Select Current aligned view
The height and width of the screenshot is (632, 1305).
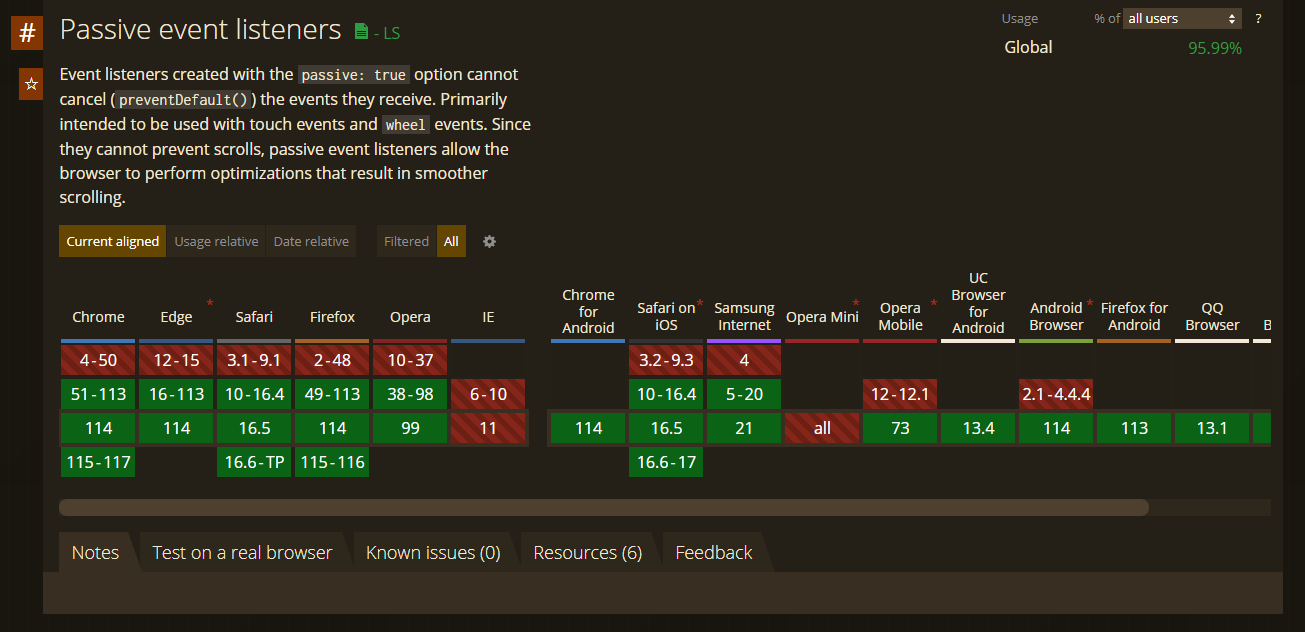coord(113,241)
